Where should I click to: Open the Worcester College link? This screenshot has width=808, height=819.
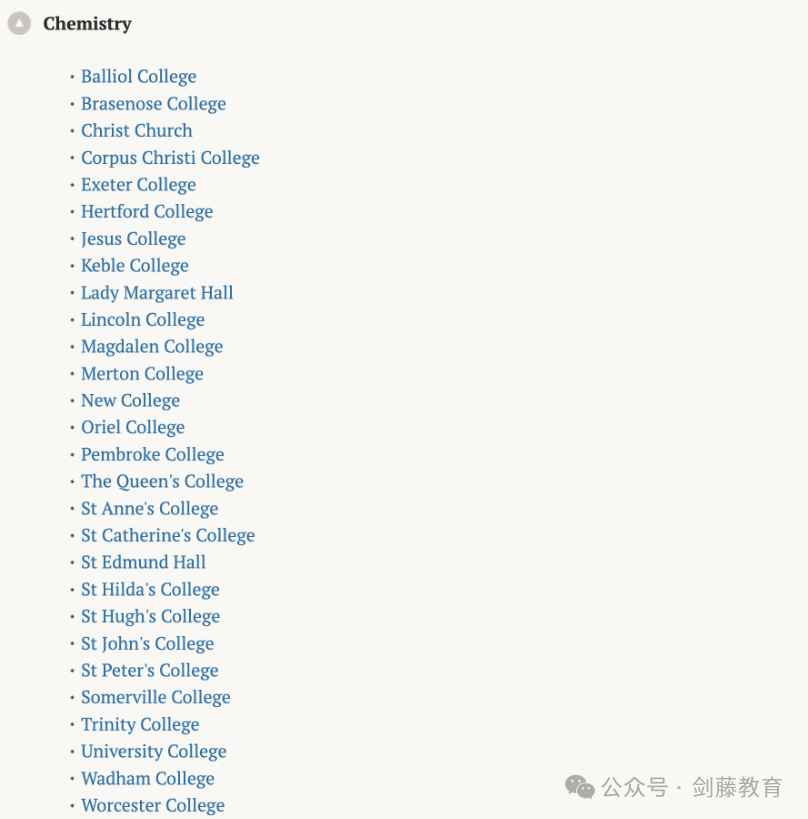click(153, 805)
